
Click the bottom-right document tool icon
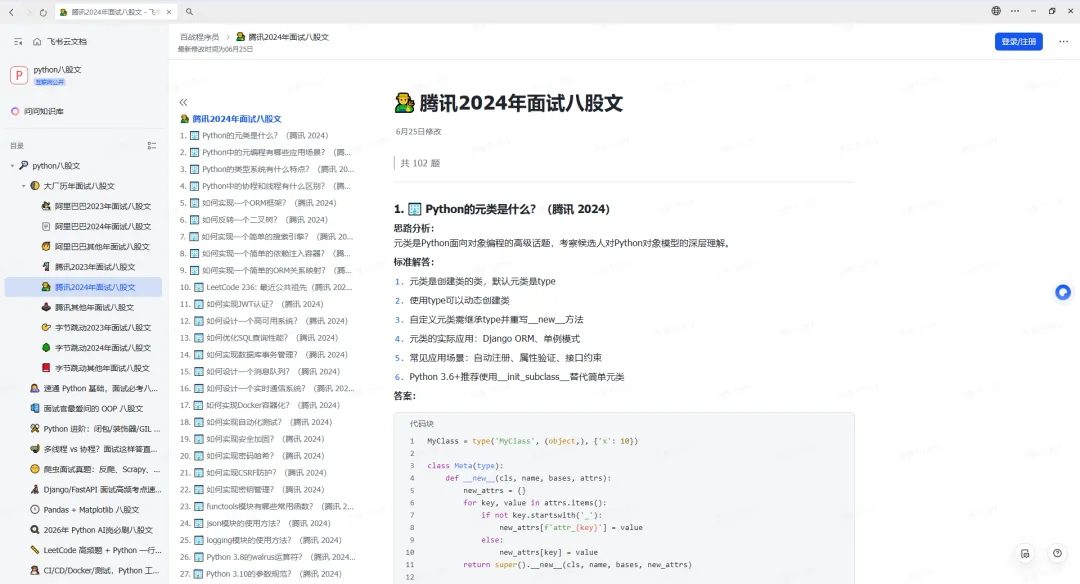point(1026,553)
